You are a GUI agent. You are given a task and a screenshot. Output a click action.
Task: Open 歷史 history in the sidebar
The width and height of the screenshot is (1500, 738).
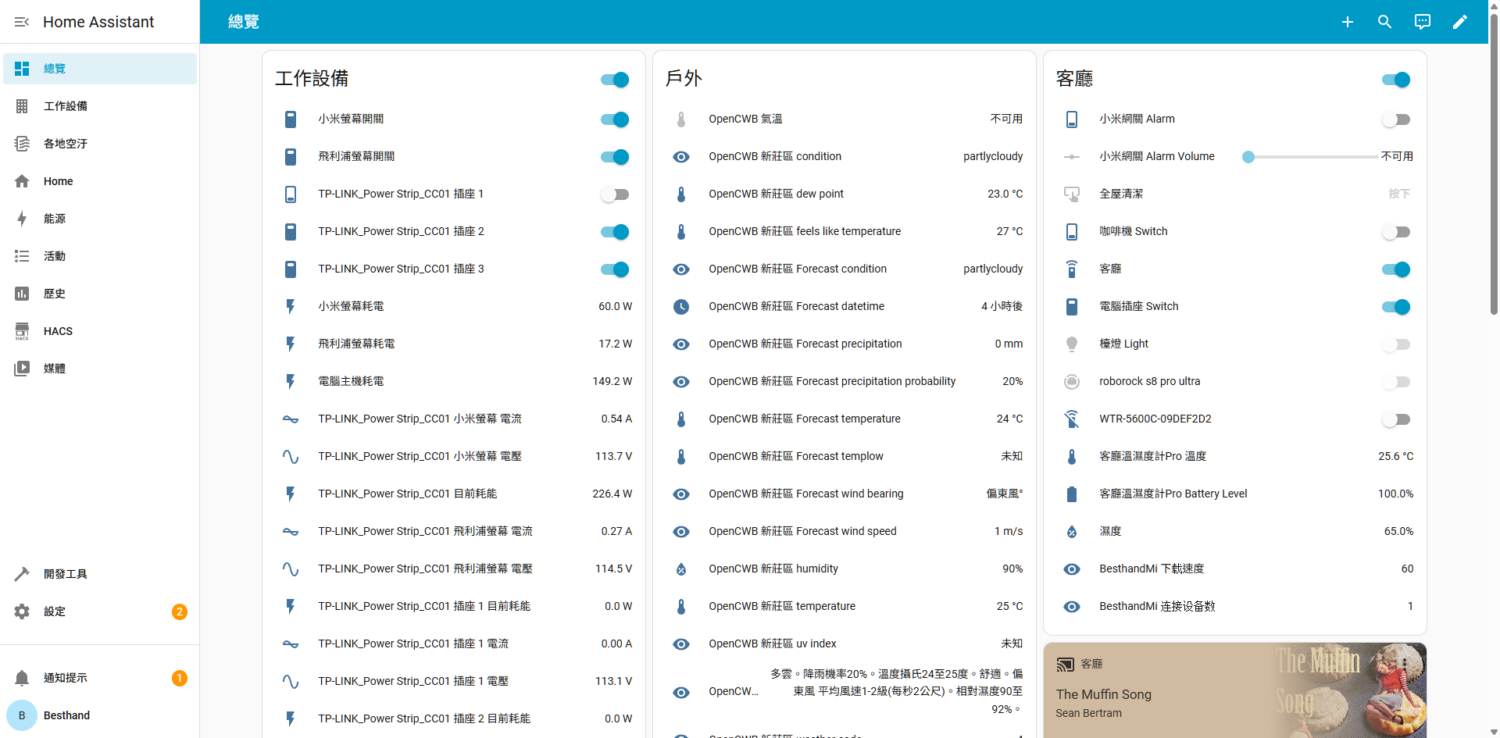tap(100, 294)
